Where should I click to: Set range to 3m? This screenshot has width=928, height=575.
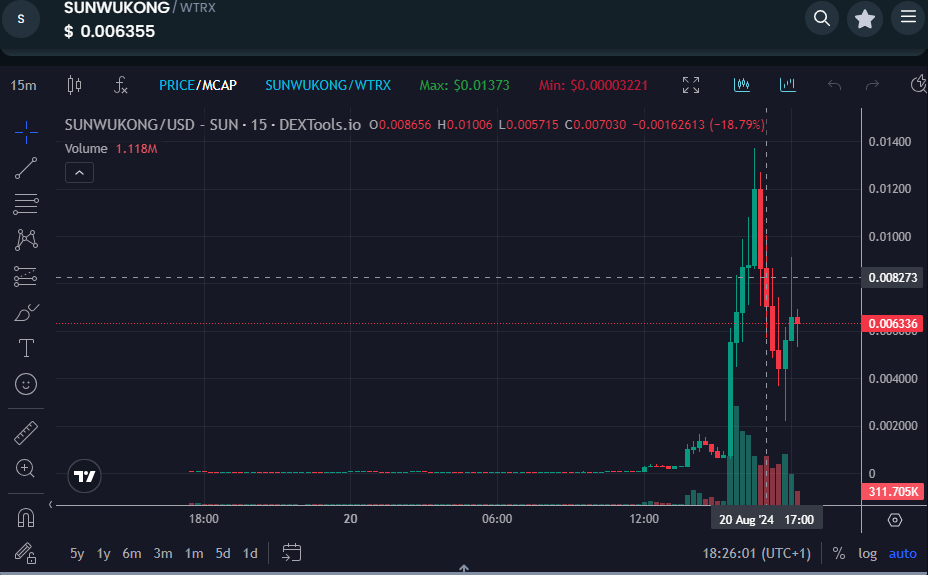[163, 554]
